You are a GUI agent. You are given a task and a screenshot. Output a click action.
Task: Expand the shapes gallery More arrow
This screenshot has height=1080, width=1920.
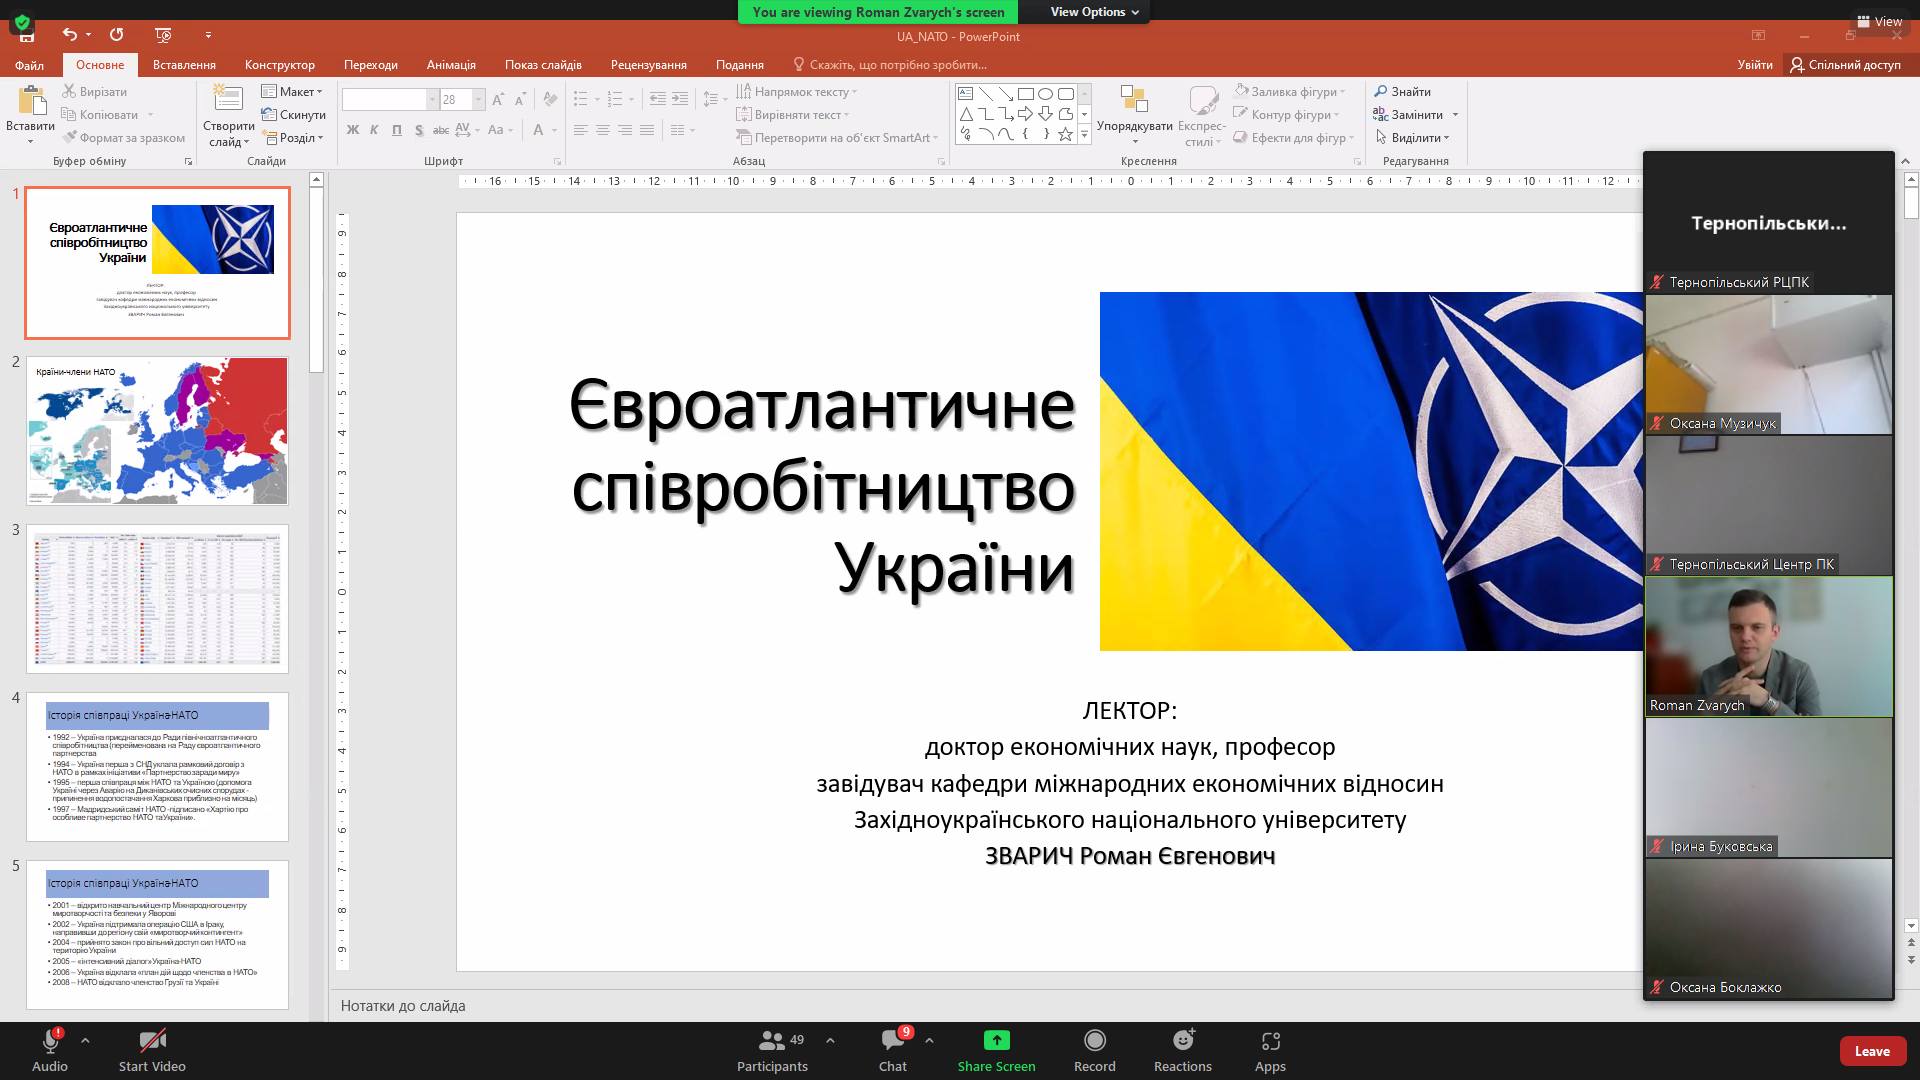1084,134
